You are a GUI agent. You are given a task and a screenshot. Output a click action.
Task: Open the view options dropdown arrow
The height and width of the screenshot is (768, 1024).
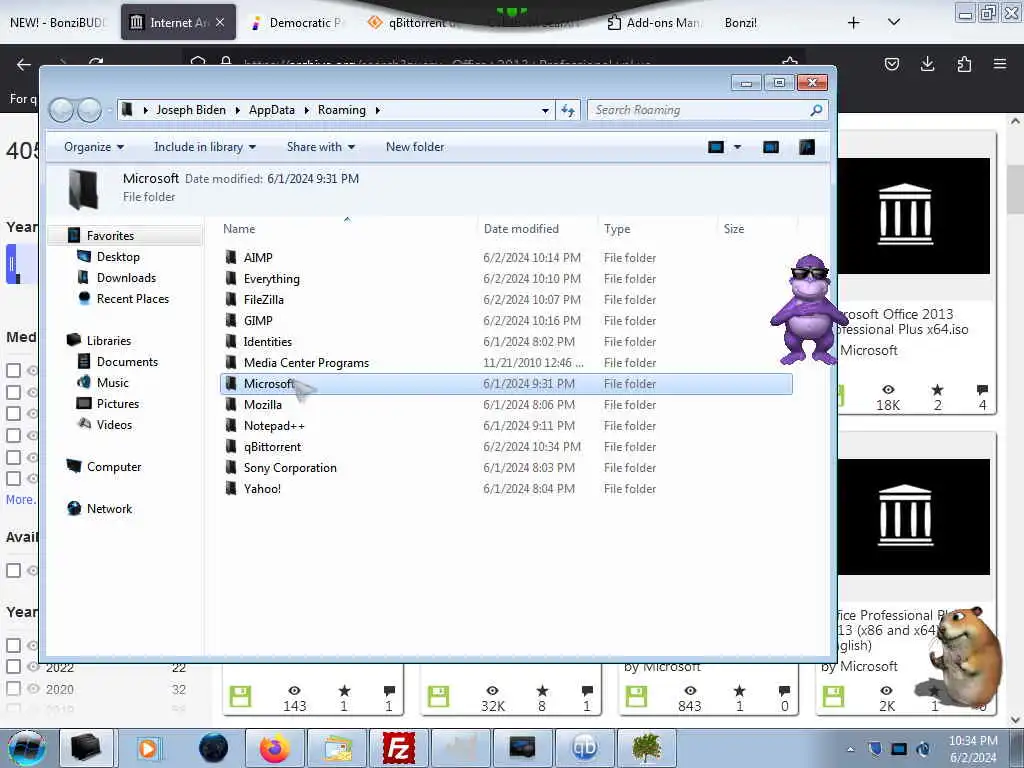(737, 147)
